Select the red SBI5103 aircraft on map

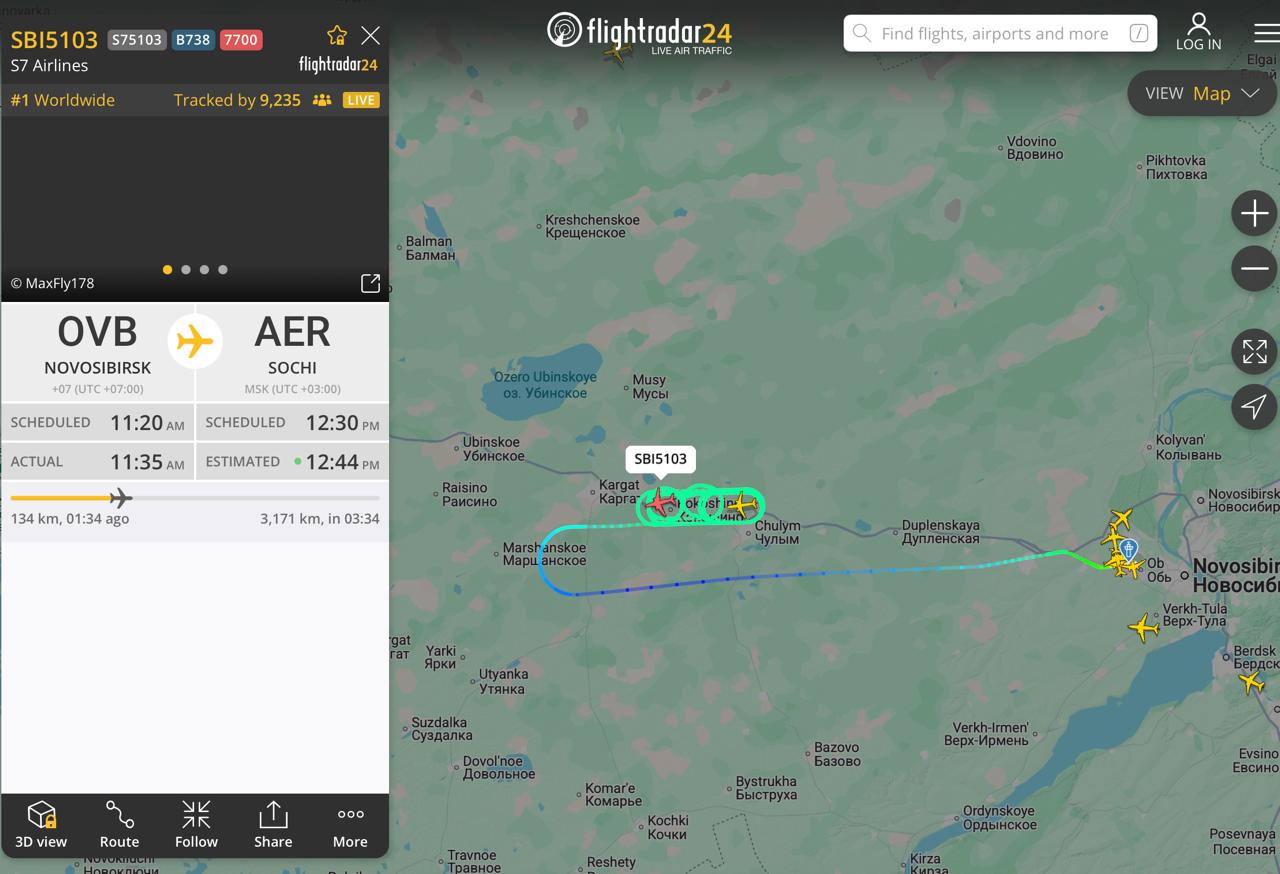pyautogui.click(x=659, y=502)
